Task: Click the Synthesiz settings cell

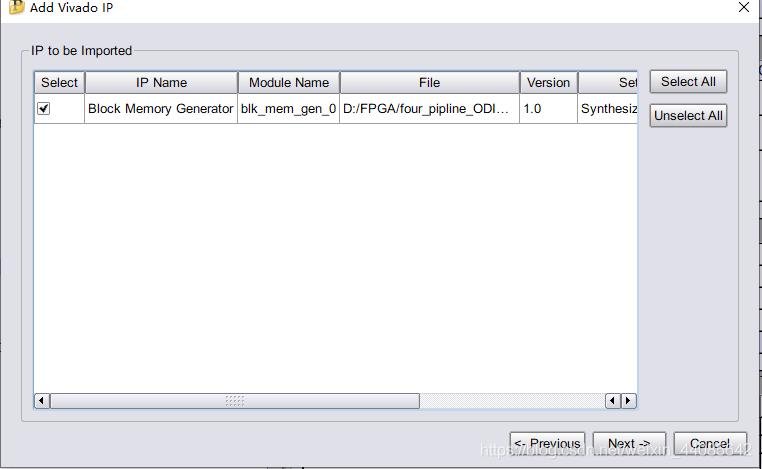Action: click(608, 109)
